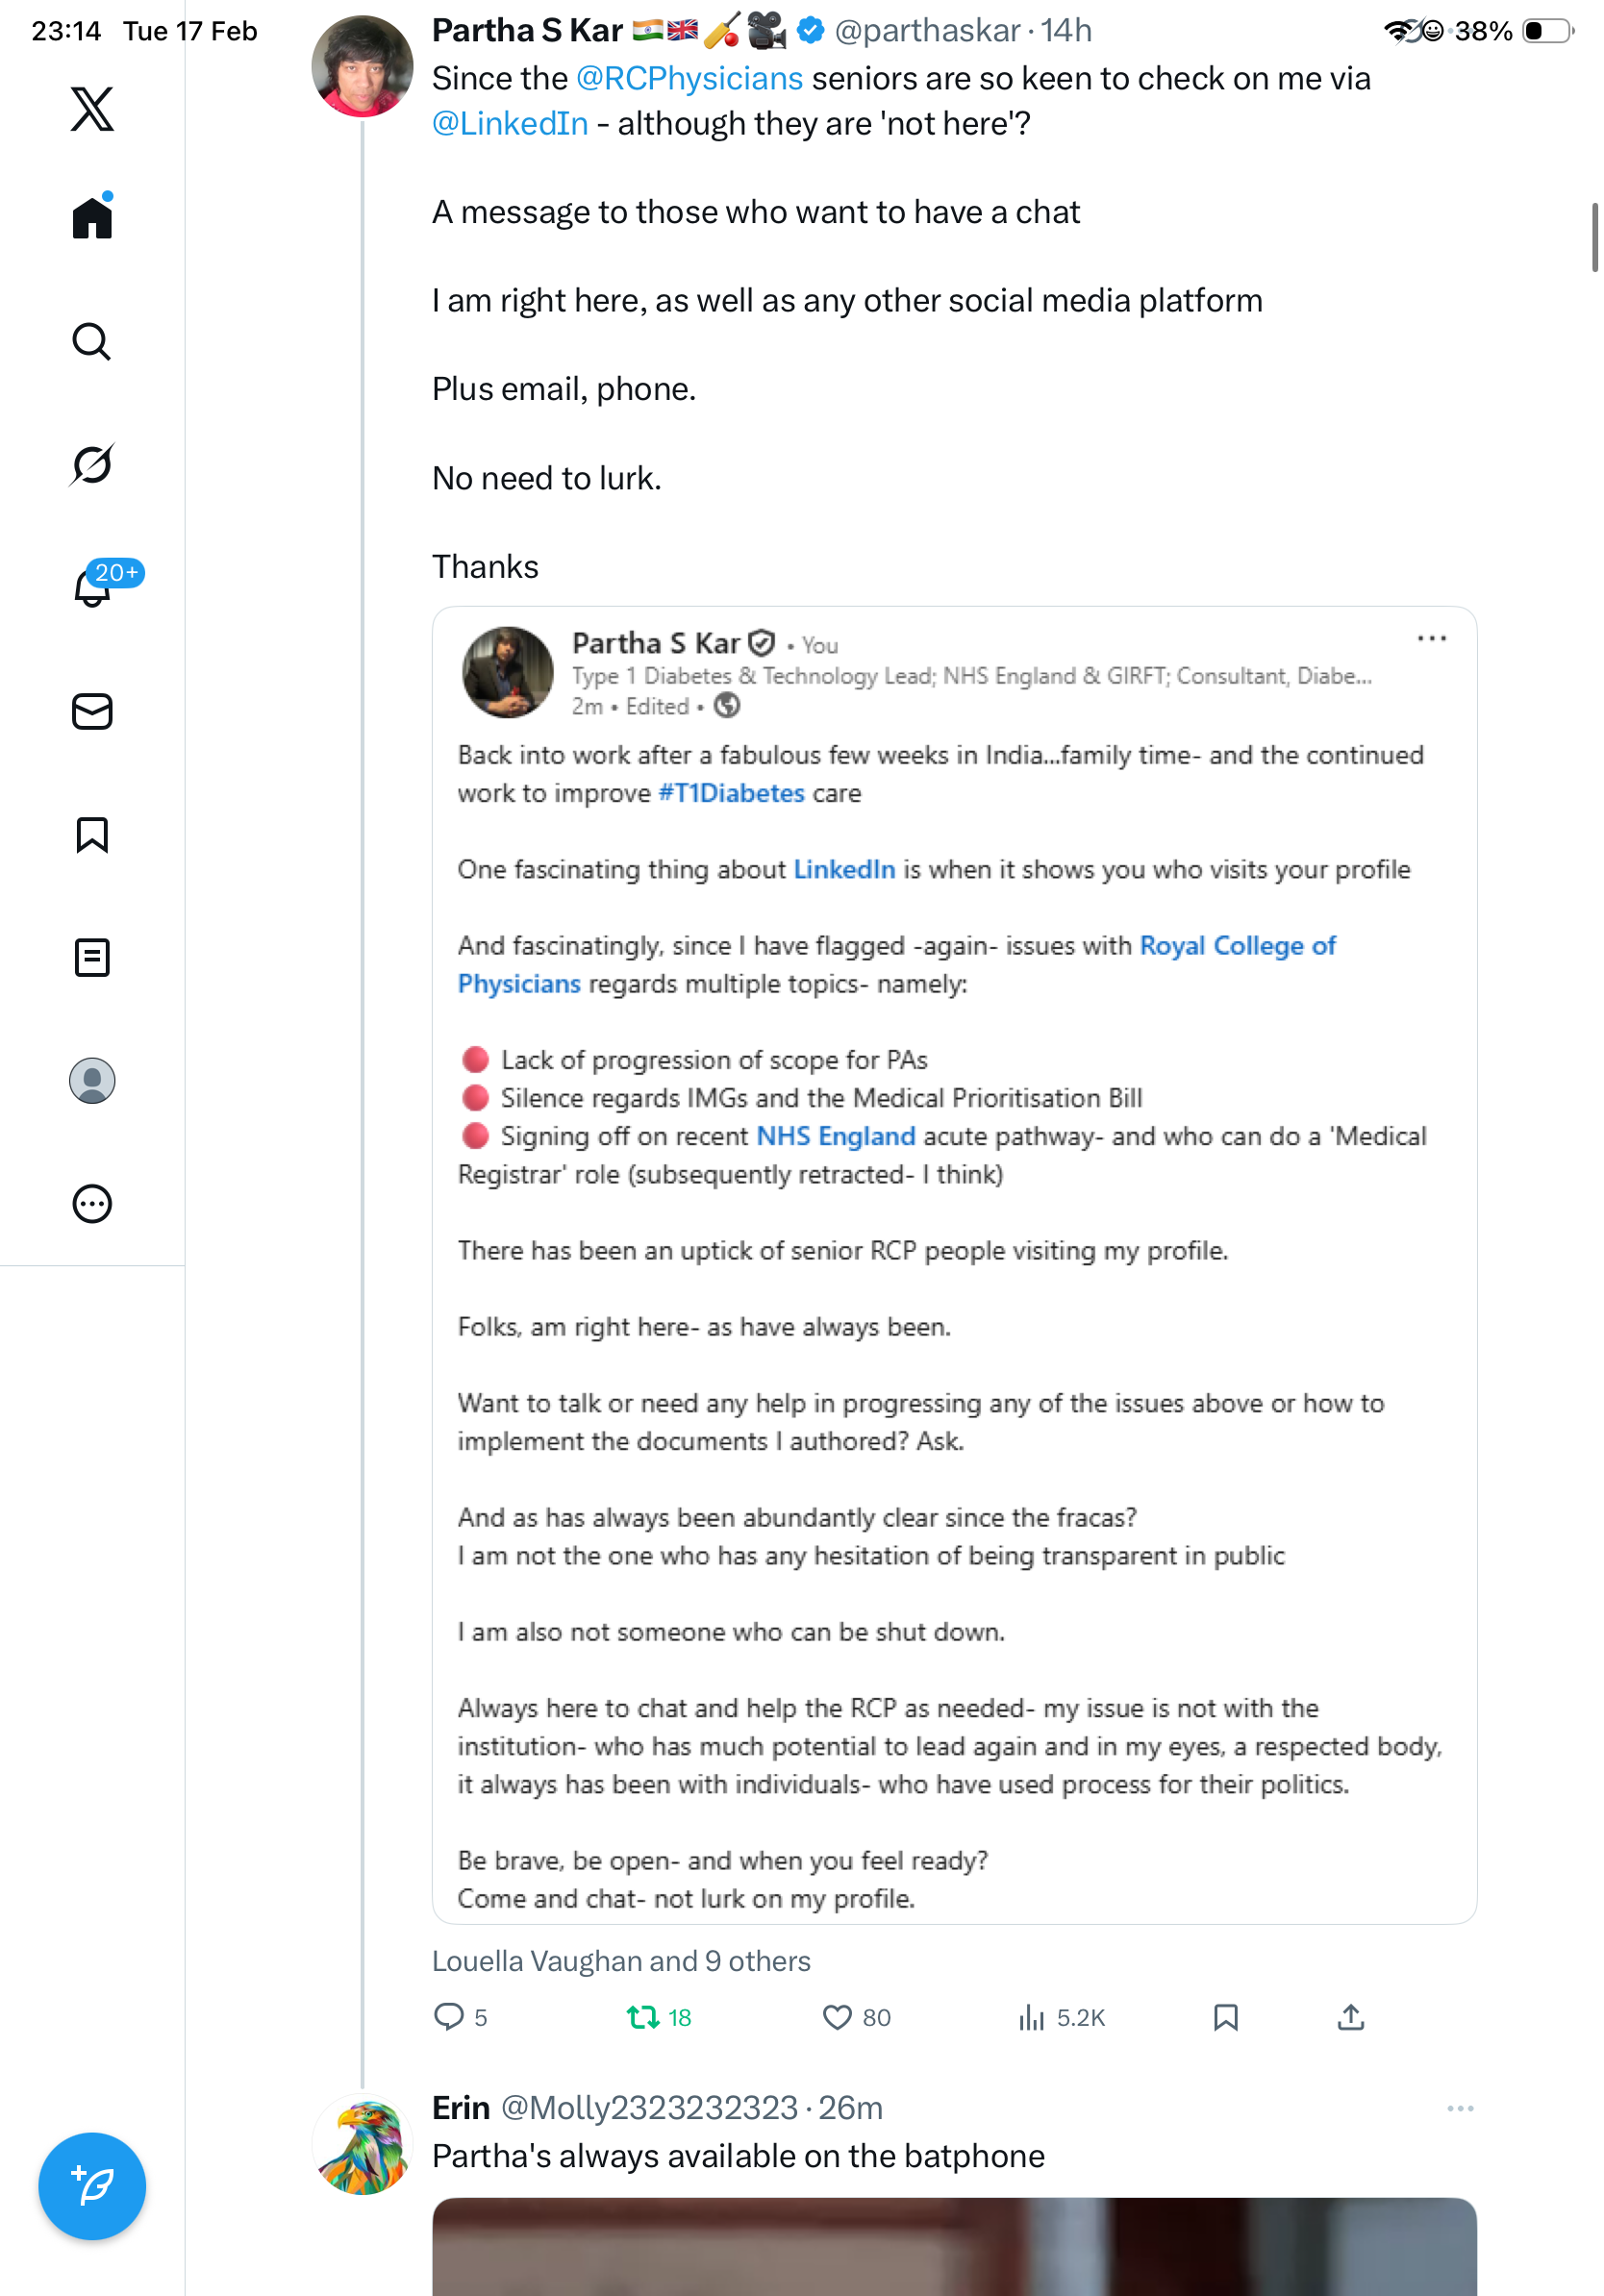This screenshot has width=1604, height=2296.
Task: Open more options on Erin's reply
Action: click(x=1460, y=2108)
